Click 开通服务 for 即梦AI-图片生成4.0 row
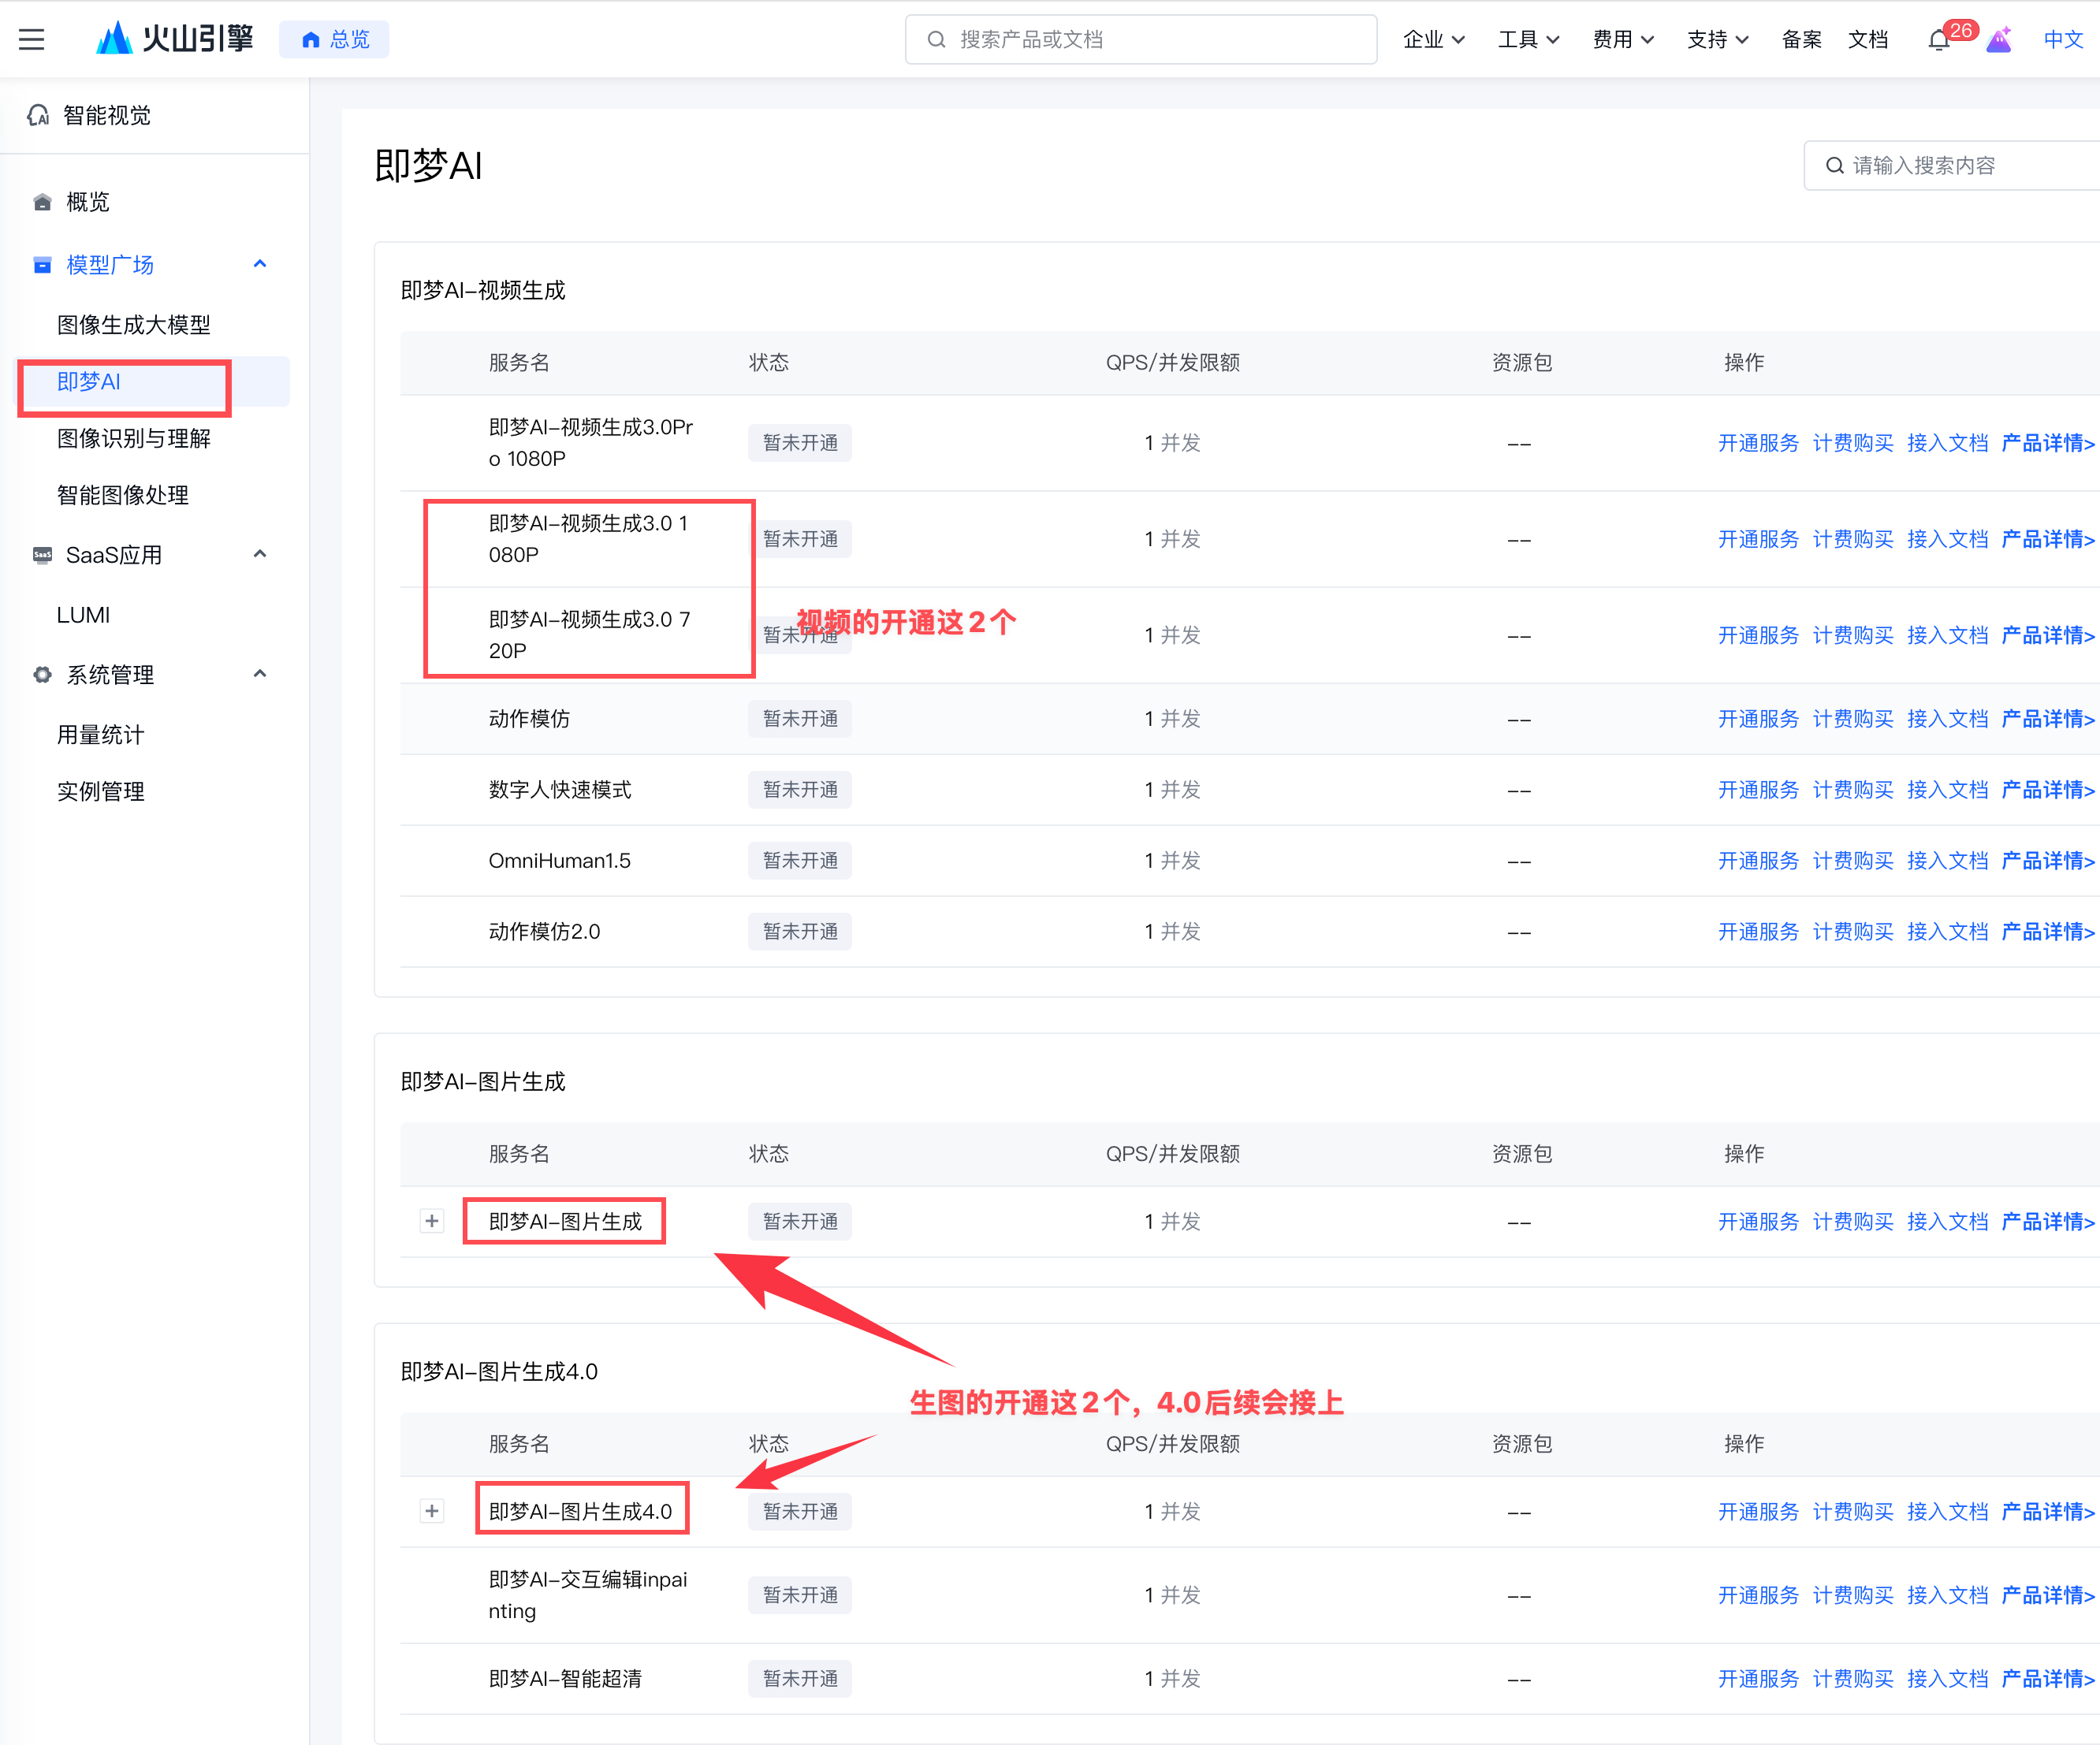This screenshot has width=2100, height=1745. 1758,1512
